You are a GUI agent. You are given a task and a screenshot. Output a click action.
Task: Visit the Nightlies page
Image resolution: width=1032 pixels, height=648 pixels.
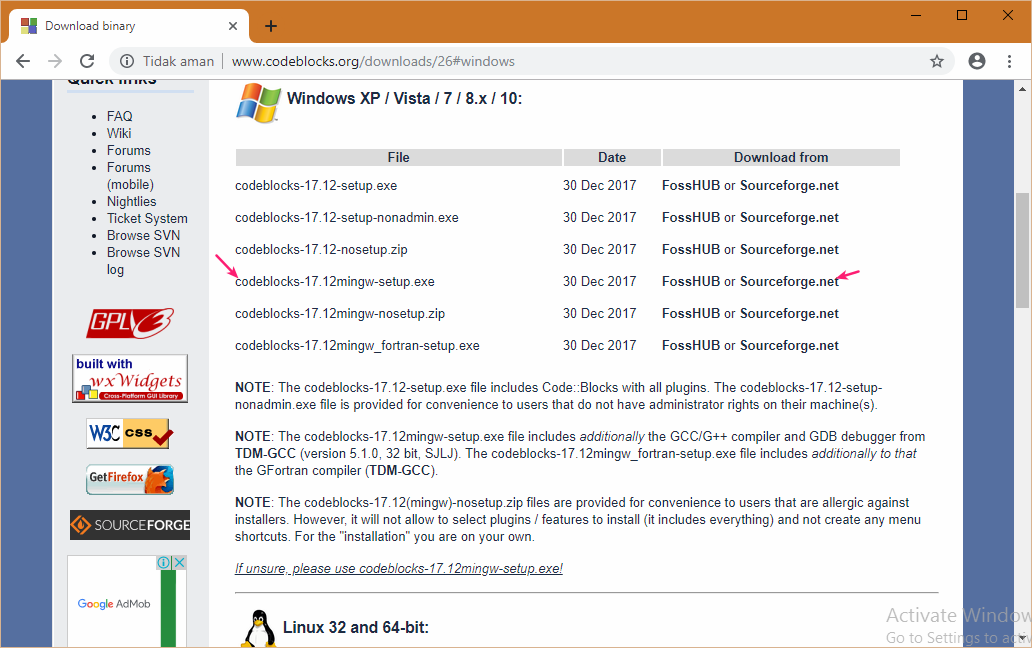131,201
